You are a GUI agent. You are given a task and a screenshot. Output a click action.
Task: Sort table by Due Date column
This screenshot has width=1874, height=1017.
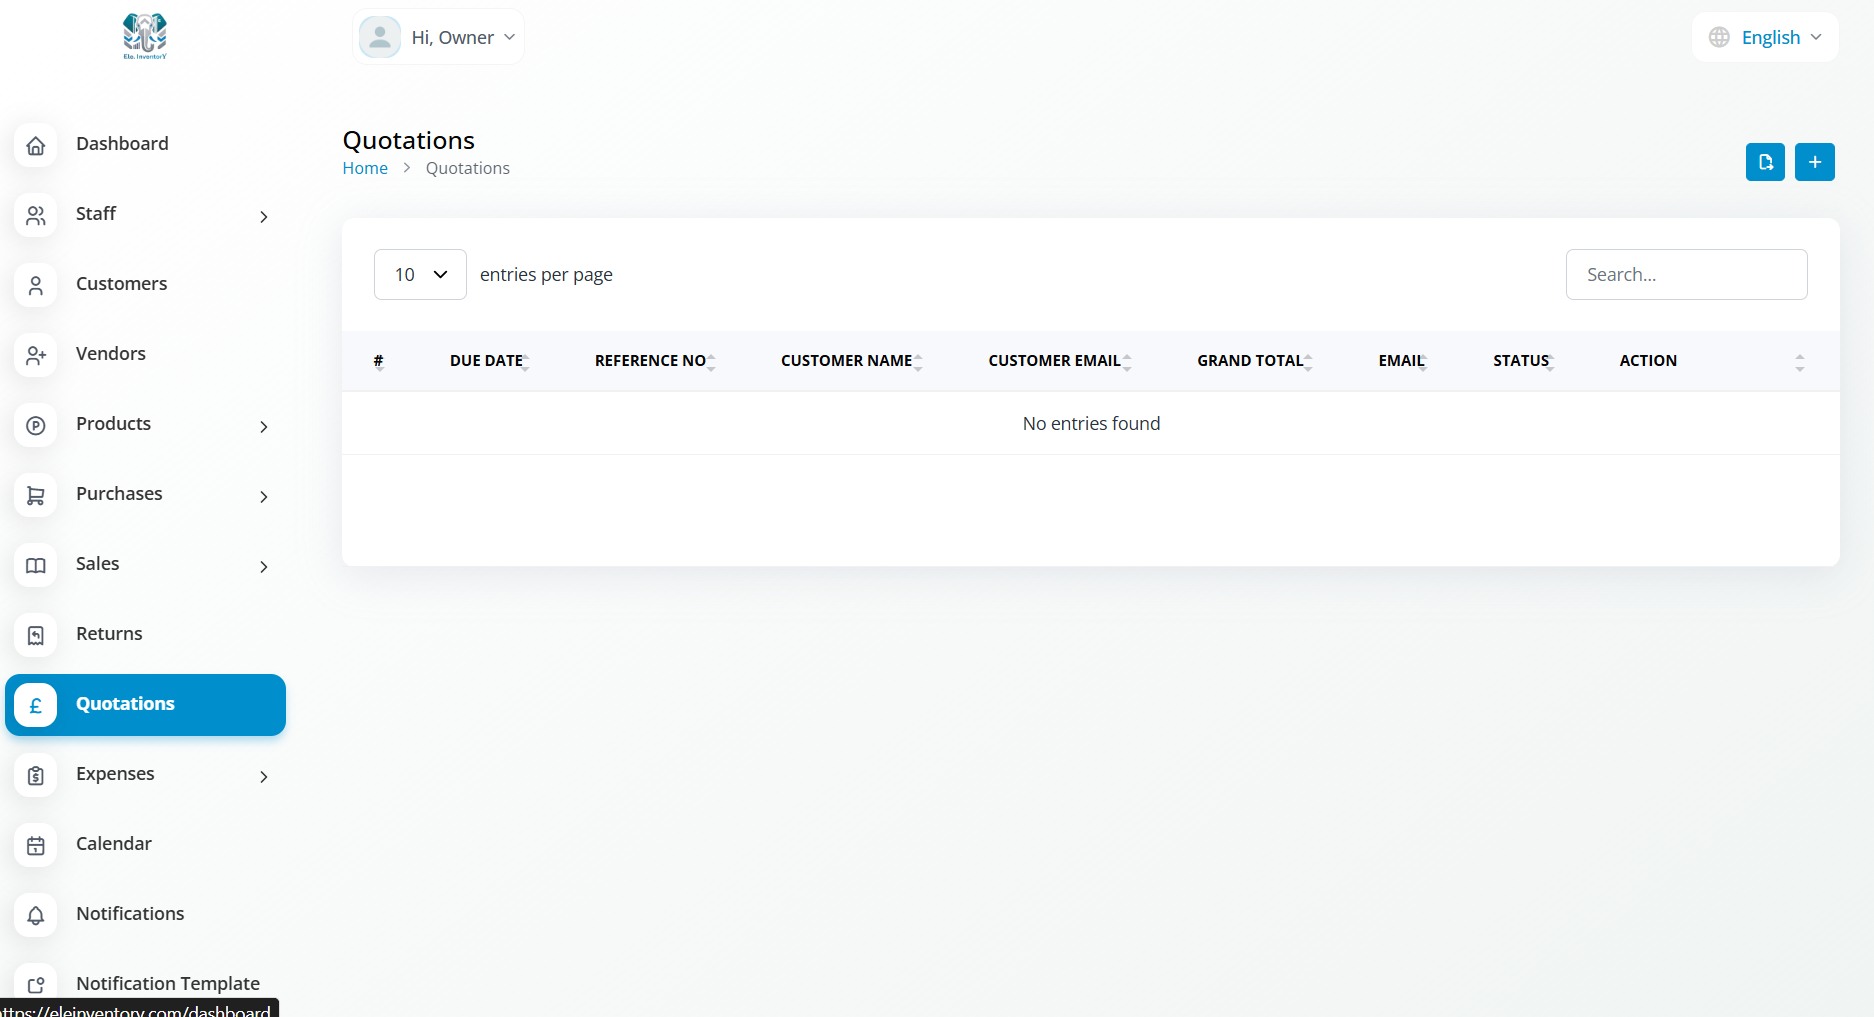(x=489, y=361)
